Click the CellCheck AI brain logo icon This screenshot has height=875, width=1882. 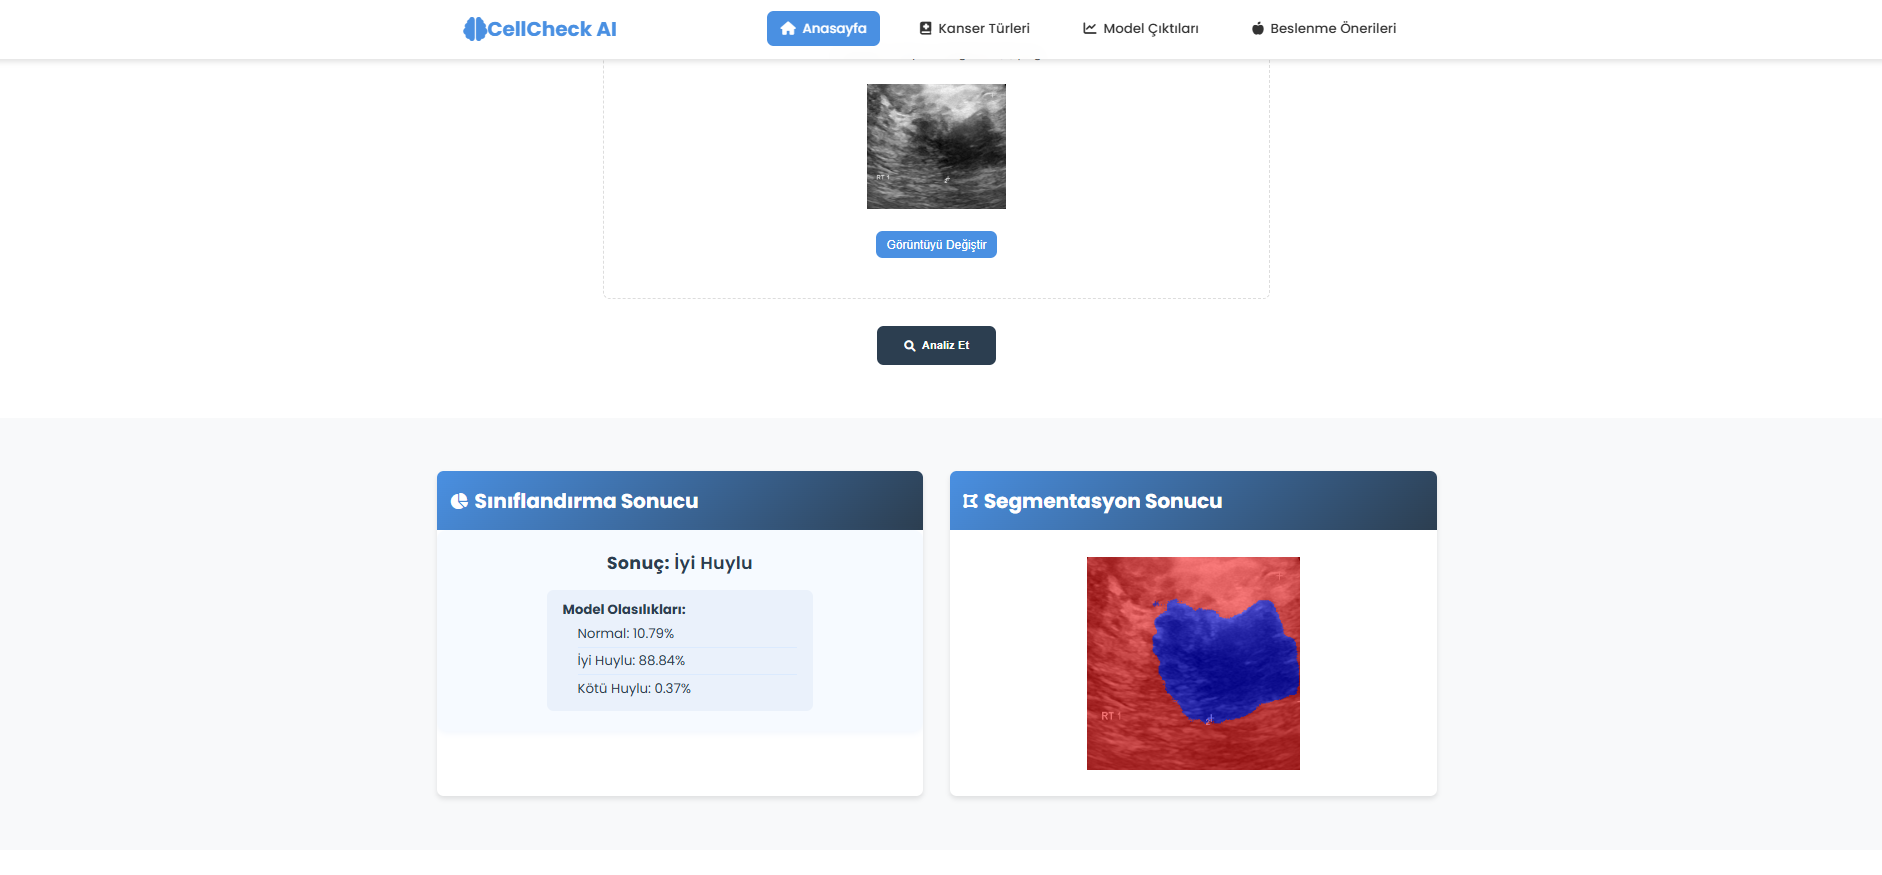point(474,29)
